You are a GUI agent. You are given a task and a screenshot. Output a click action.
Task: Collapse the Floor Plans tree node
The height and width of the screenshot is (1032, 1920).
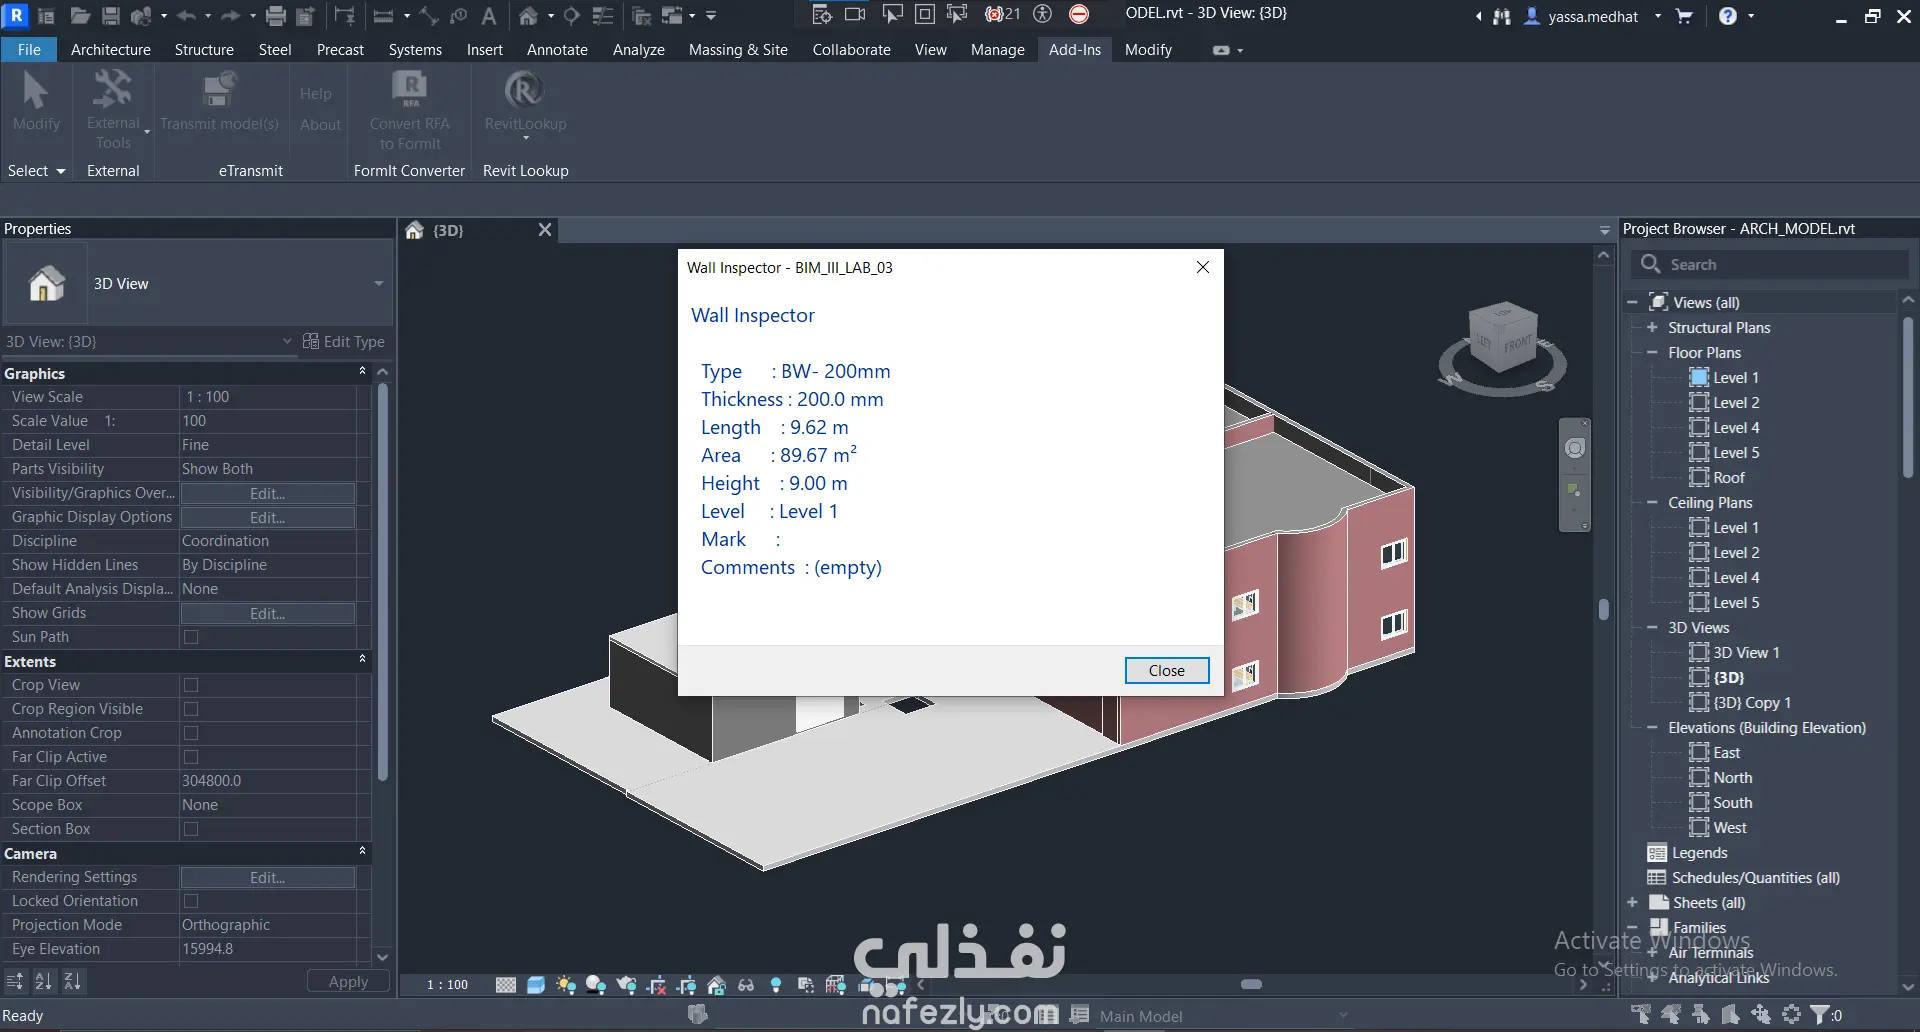[x=1652, y=352]
